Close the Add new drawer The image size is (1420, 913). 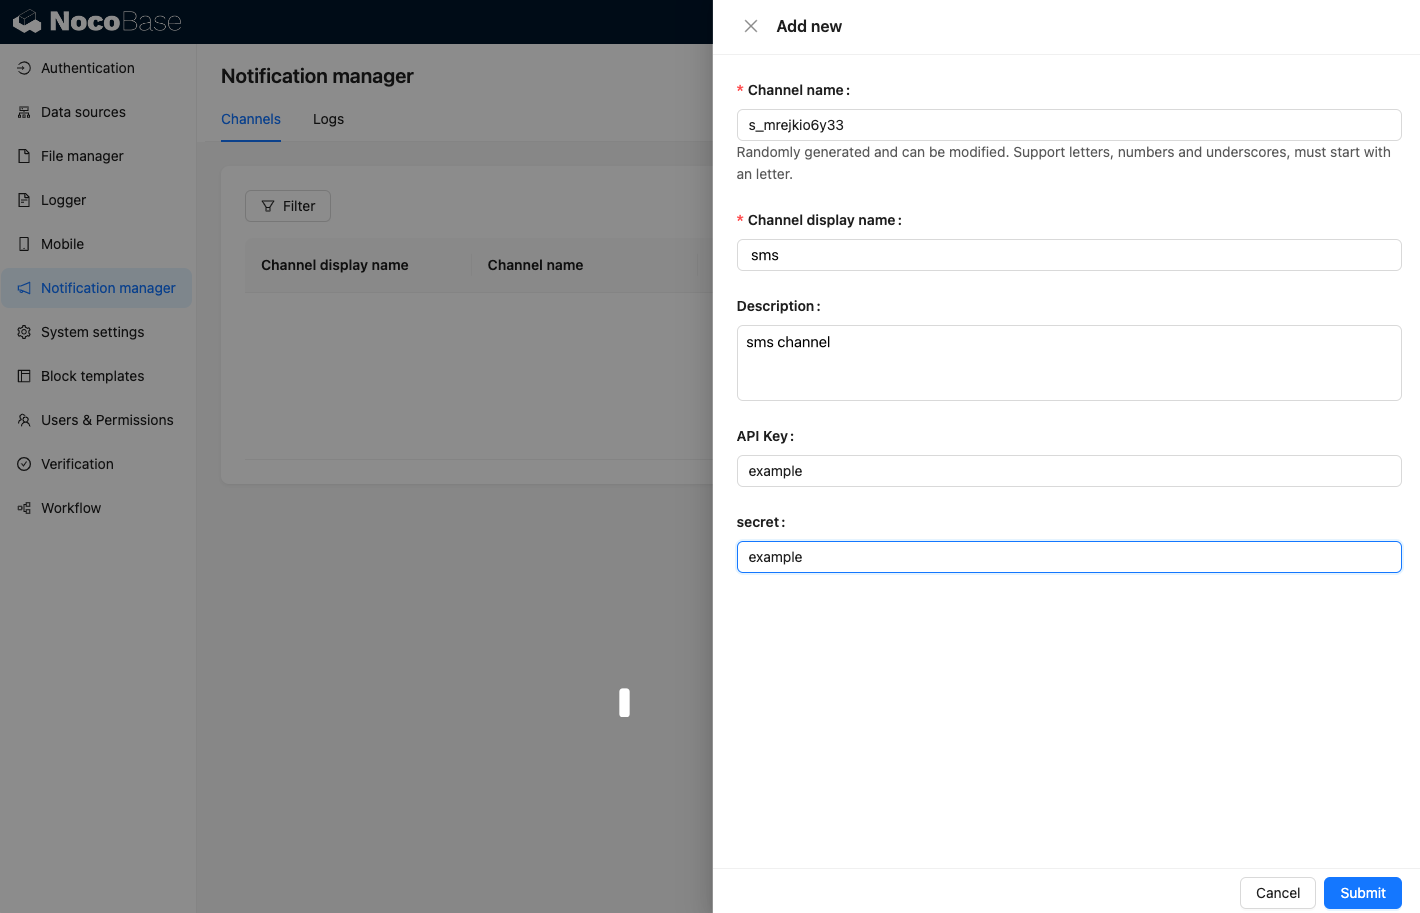click(751, 26)
